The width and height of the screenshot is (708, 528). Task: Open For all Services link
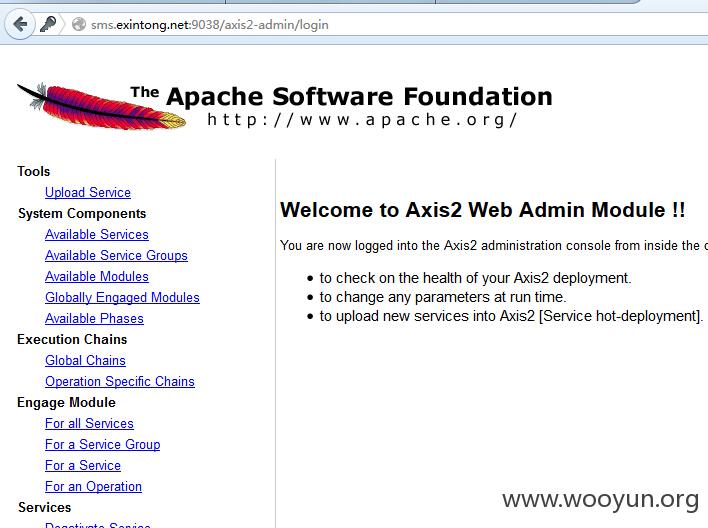click(x=89, y=424)
